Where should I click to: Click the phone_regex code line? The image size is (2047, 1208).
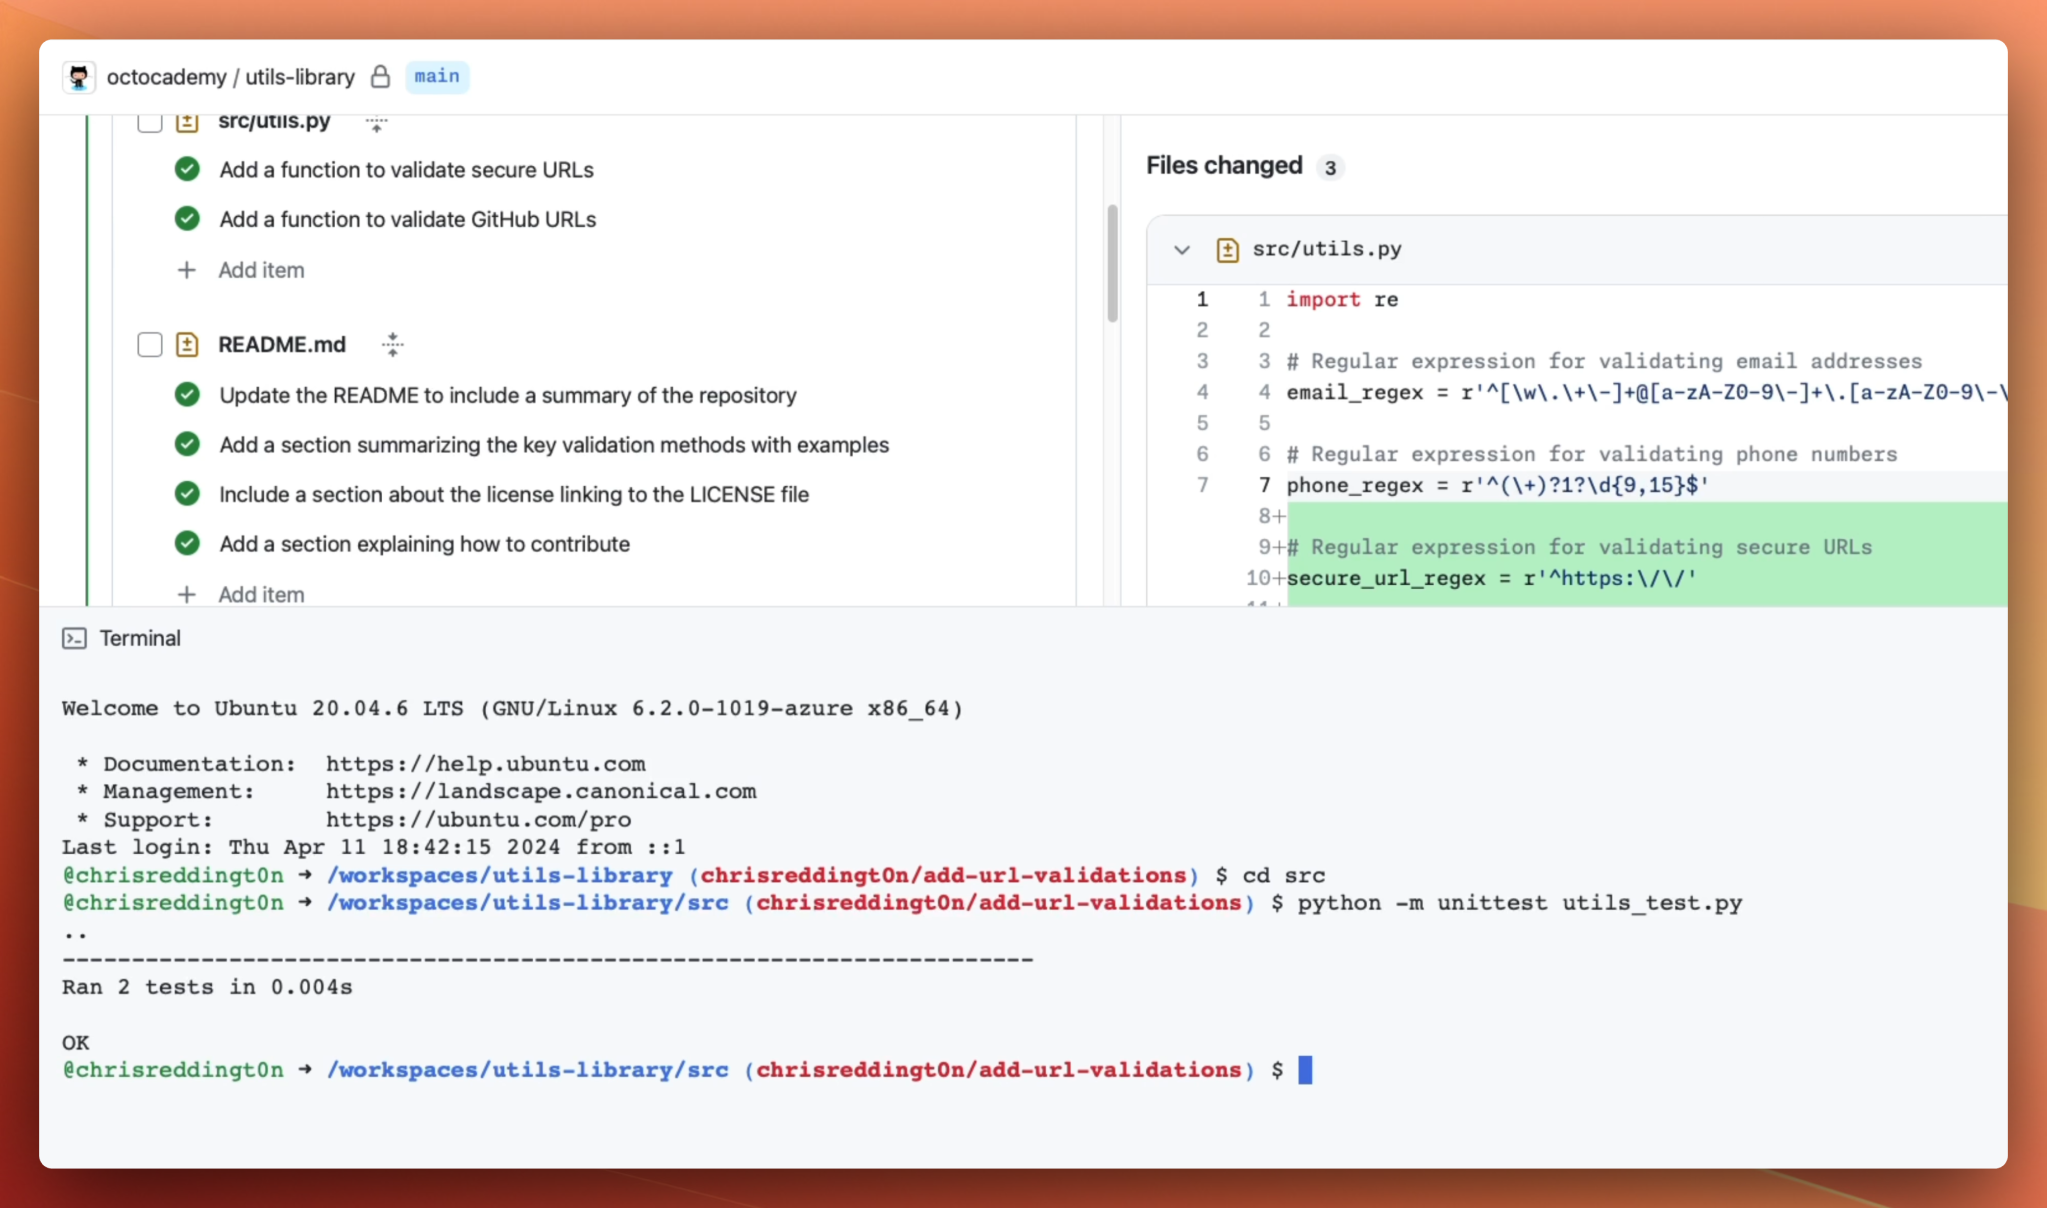1498,485
